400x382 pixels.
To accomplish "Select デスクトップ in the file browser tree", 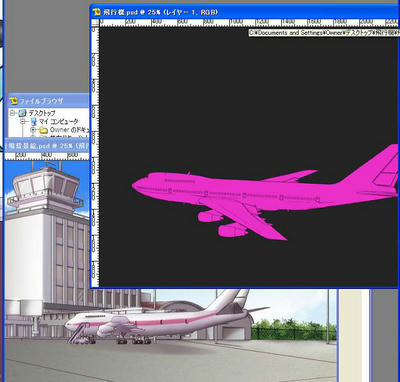I will [x=42, y=113].
